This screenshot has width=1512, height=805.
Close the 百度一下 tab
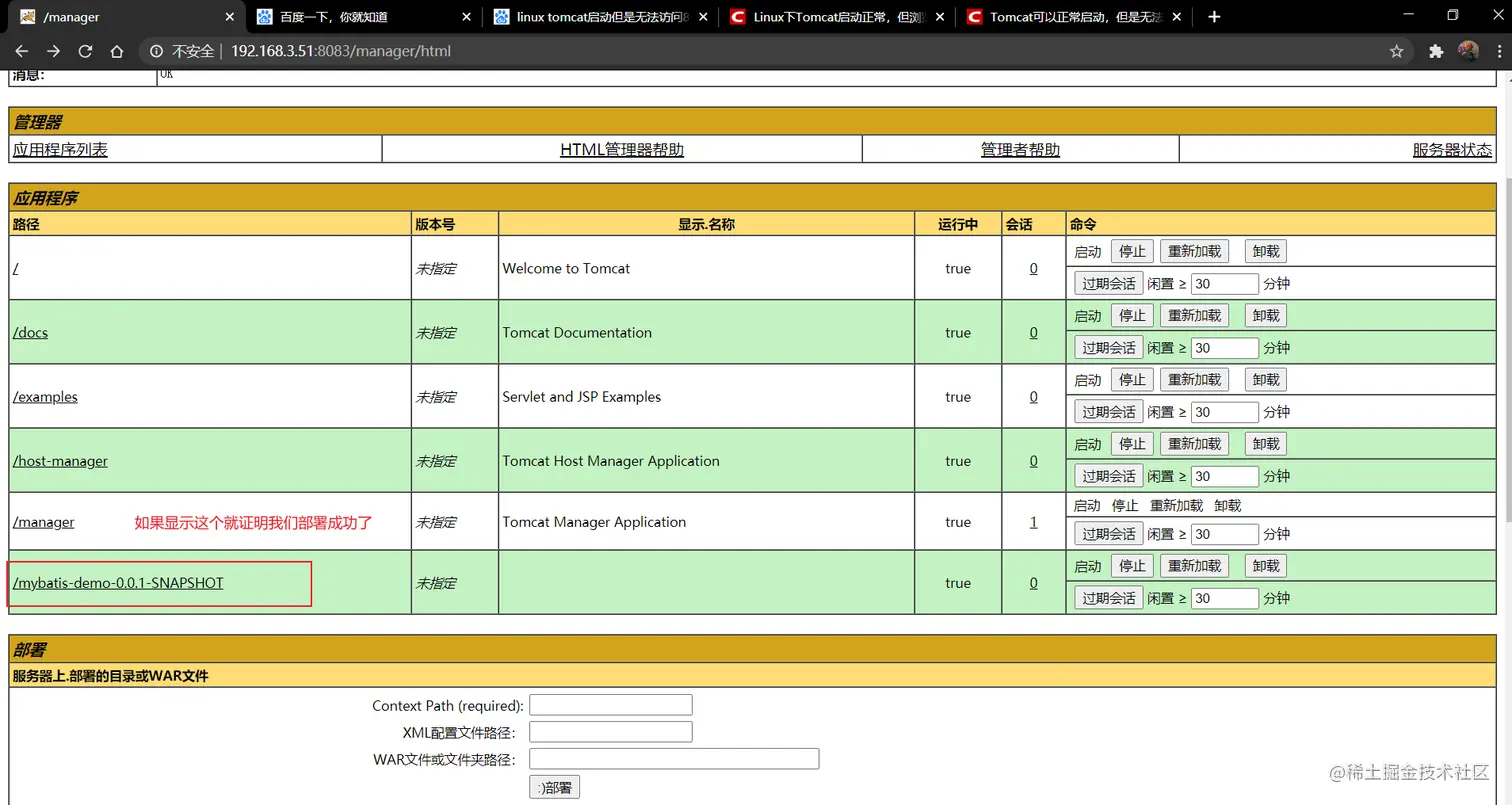coord(466,17)
